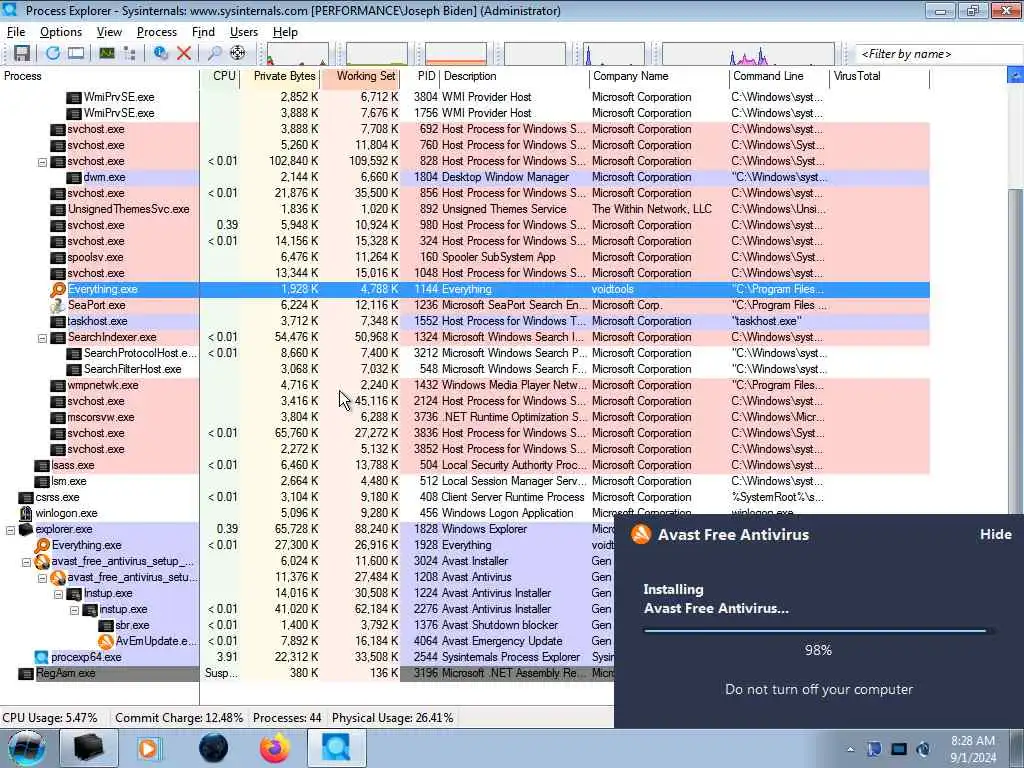The width and height of the screenshot is (1024, 768).
Task: Collapse the Instup.exe PID 1224 node
Action: 58,594
